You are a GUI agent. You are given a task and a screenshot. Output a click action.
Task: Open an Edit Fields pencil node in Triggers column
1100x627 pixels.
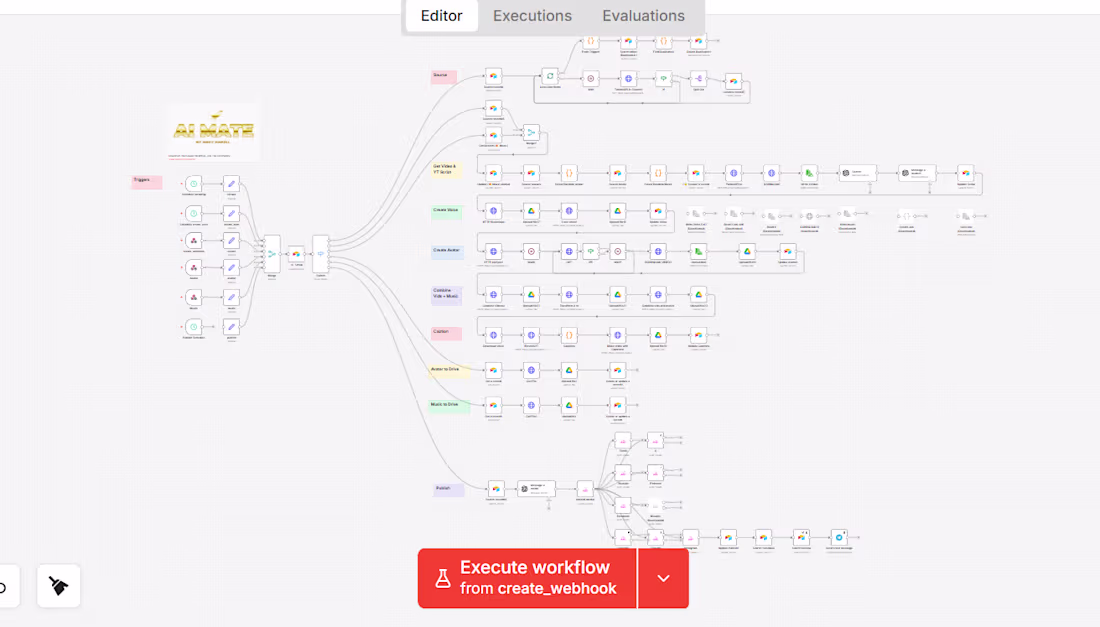tap(231, 184)
